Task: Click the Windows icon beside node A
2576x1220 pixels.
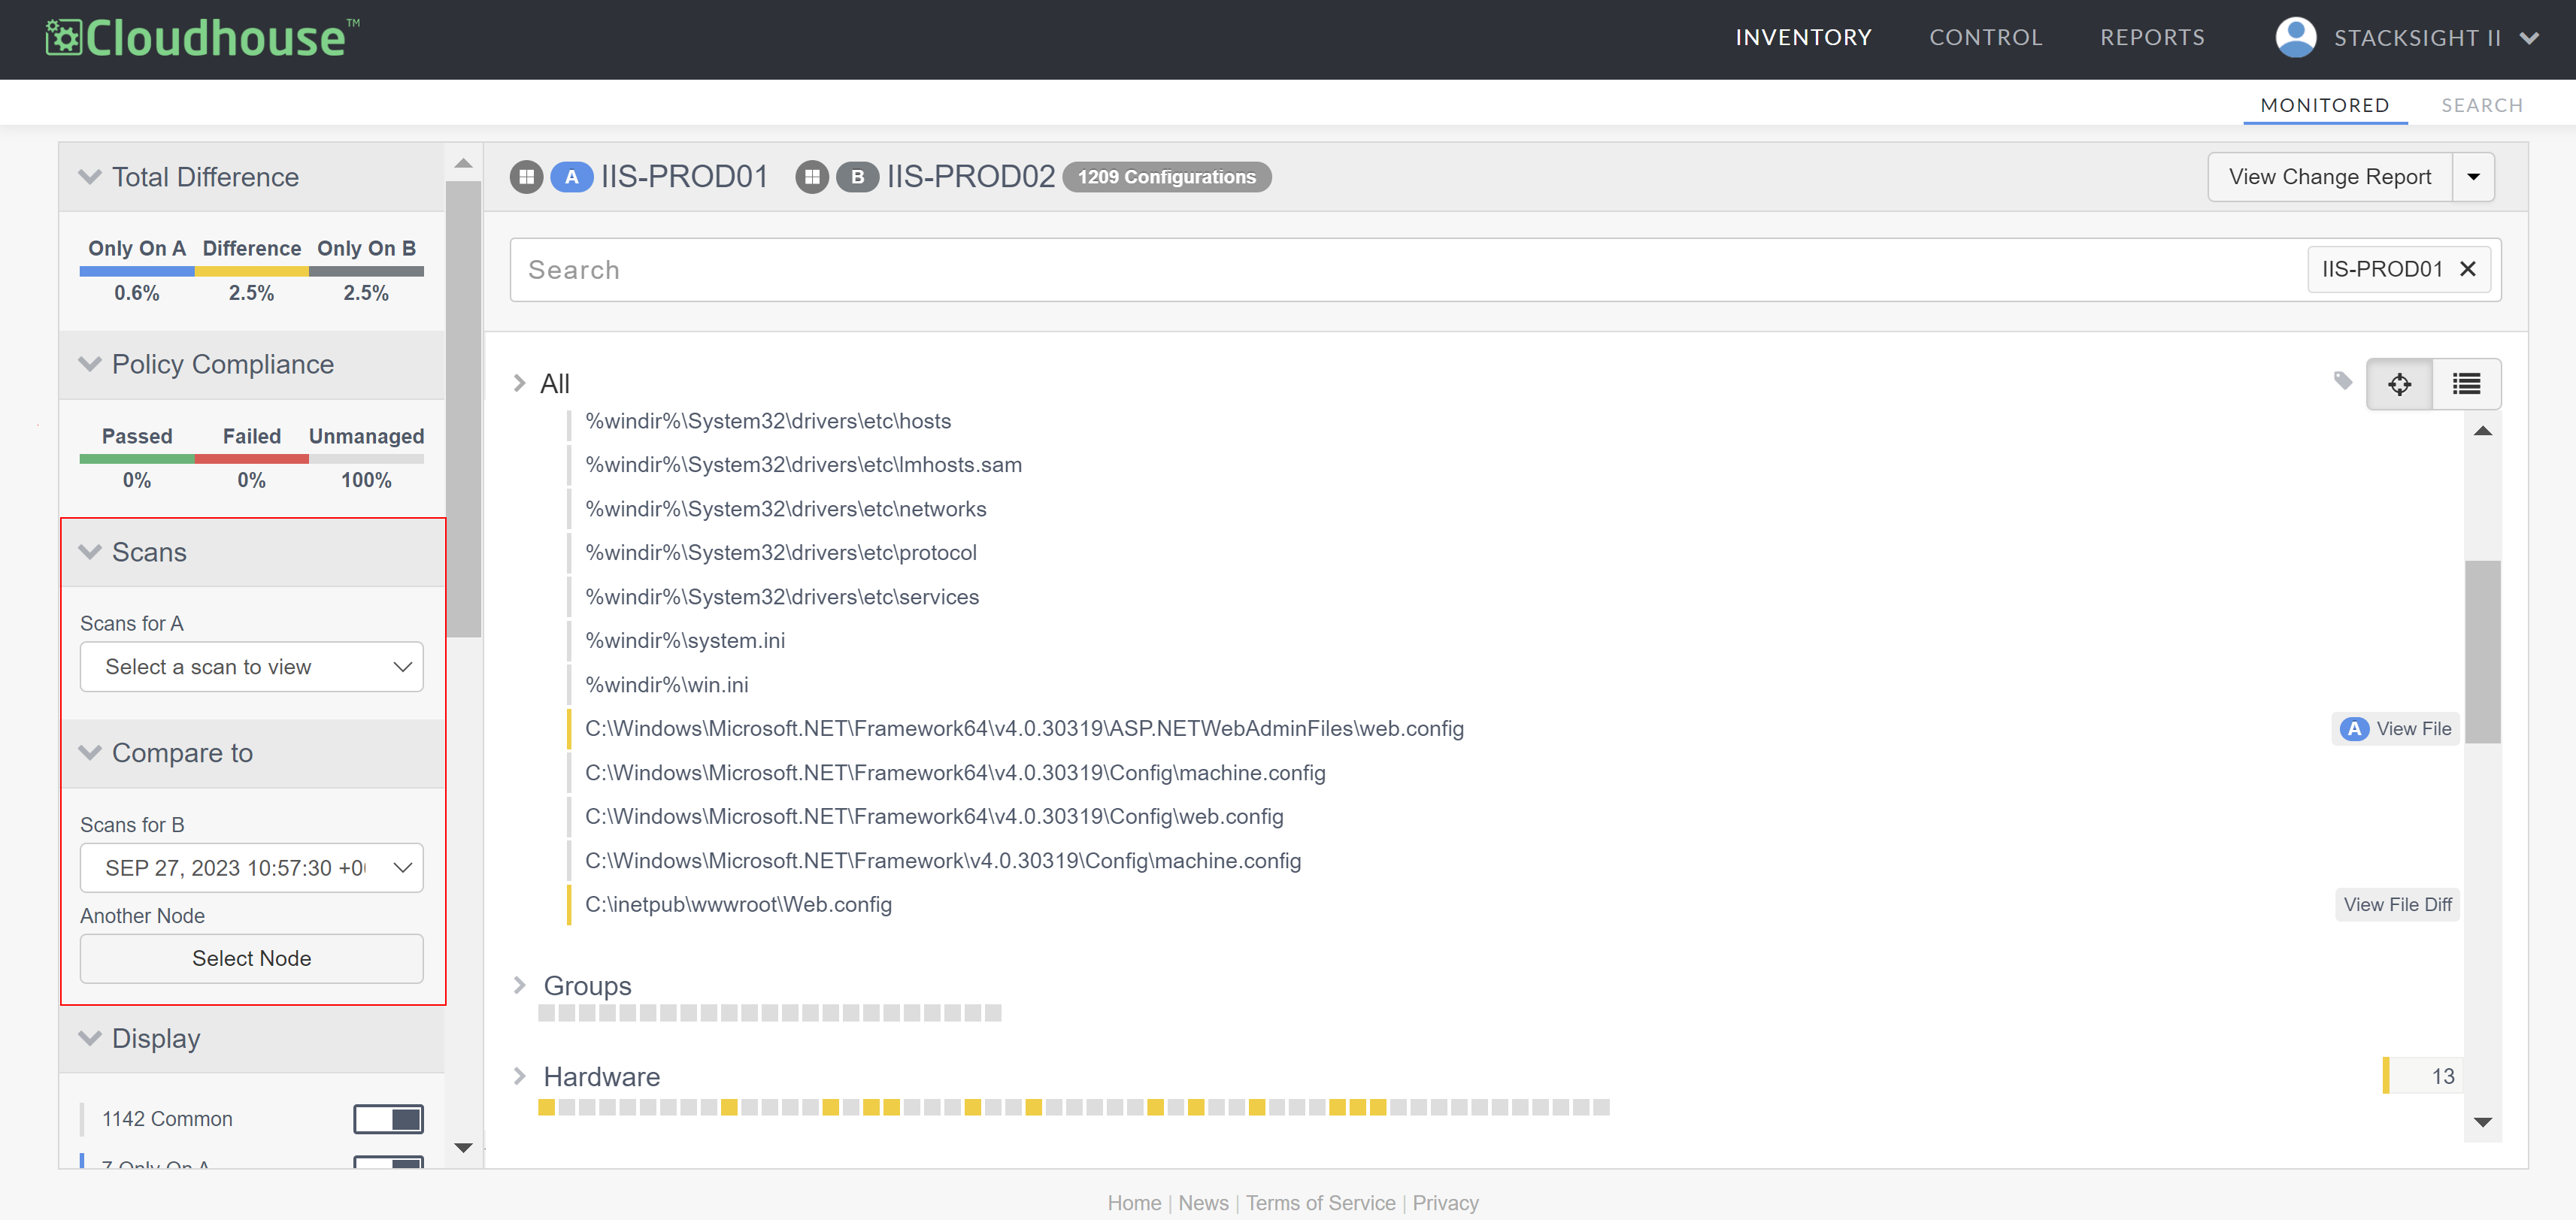Action: (x=526, y=177)
